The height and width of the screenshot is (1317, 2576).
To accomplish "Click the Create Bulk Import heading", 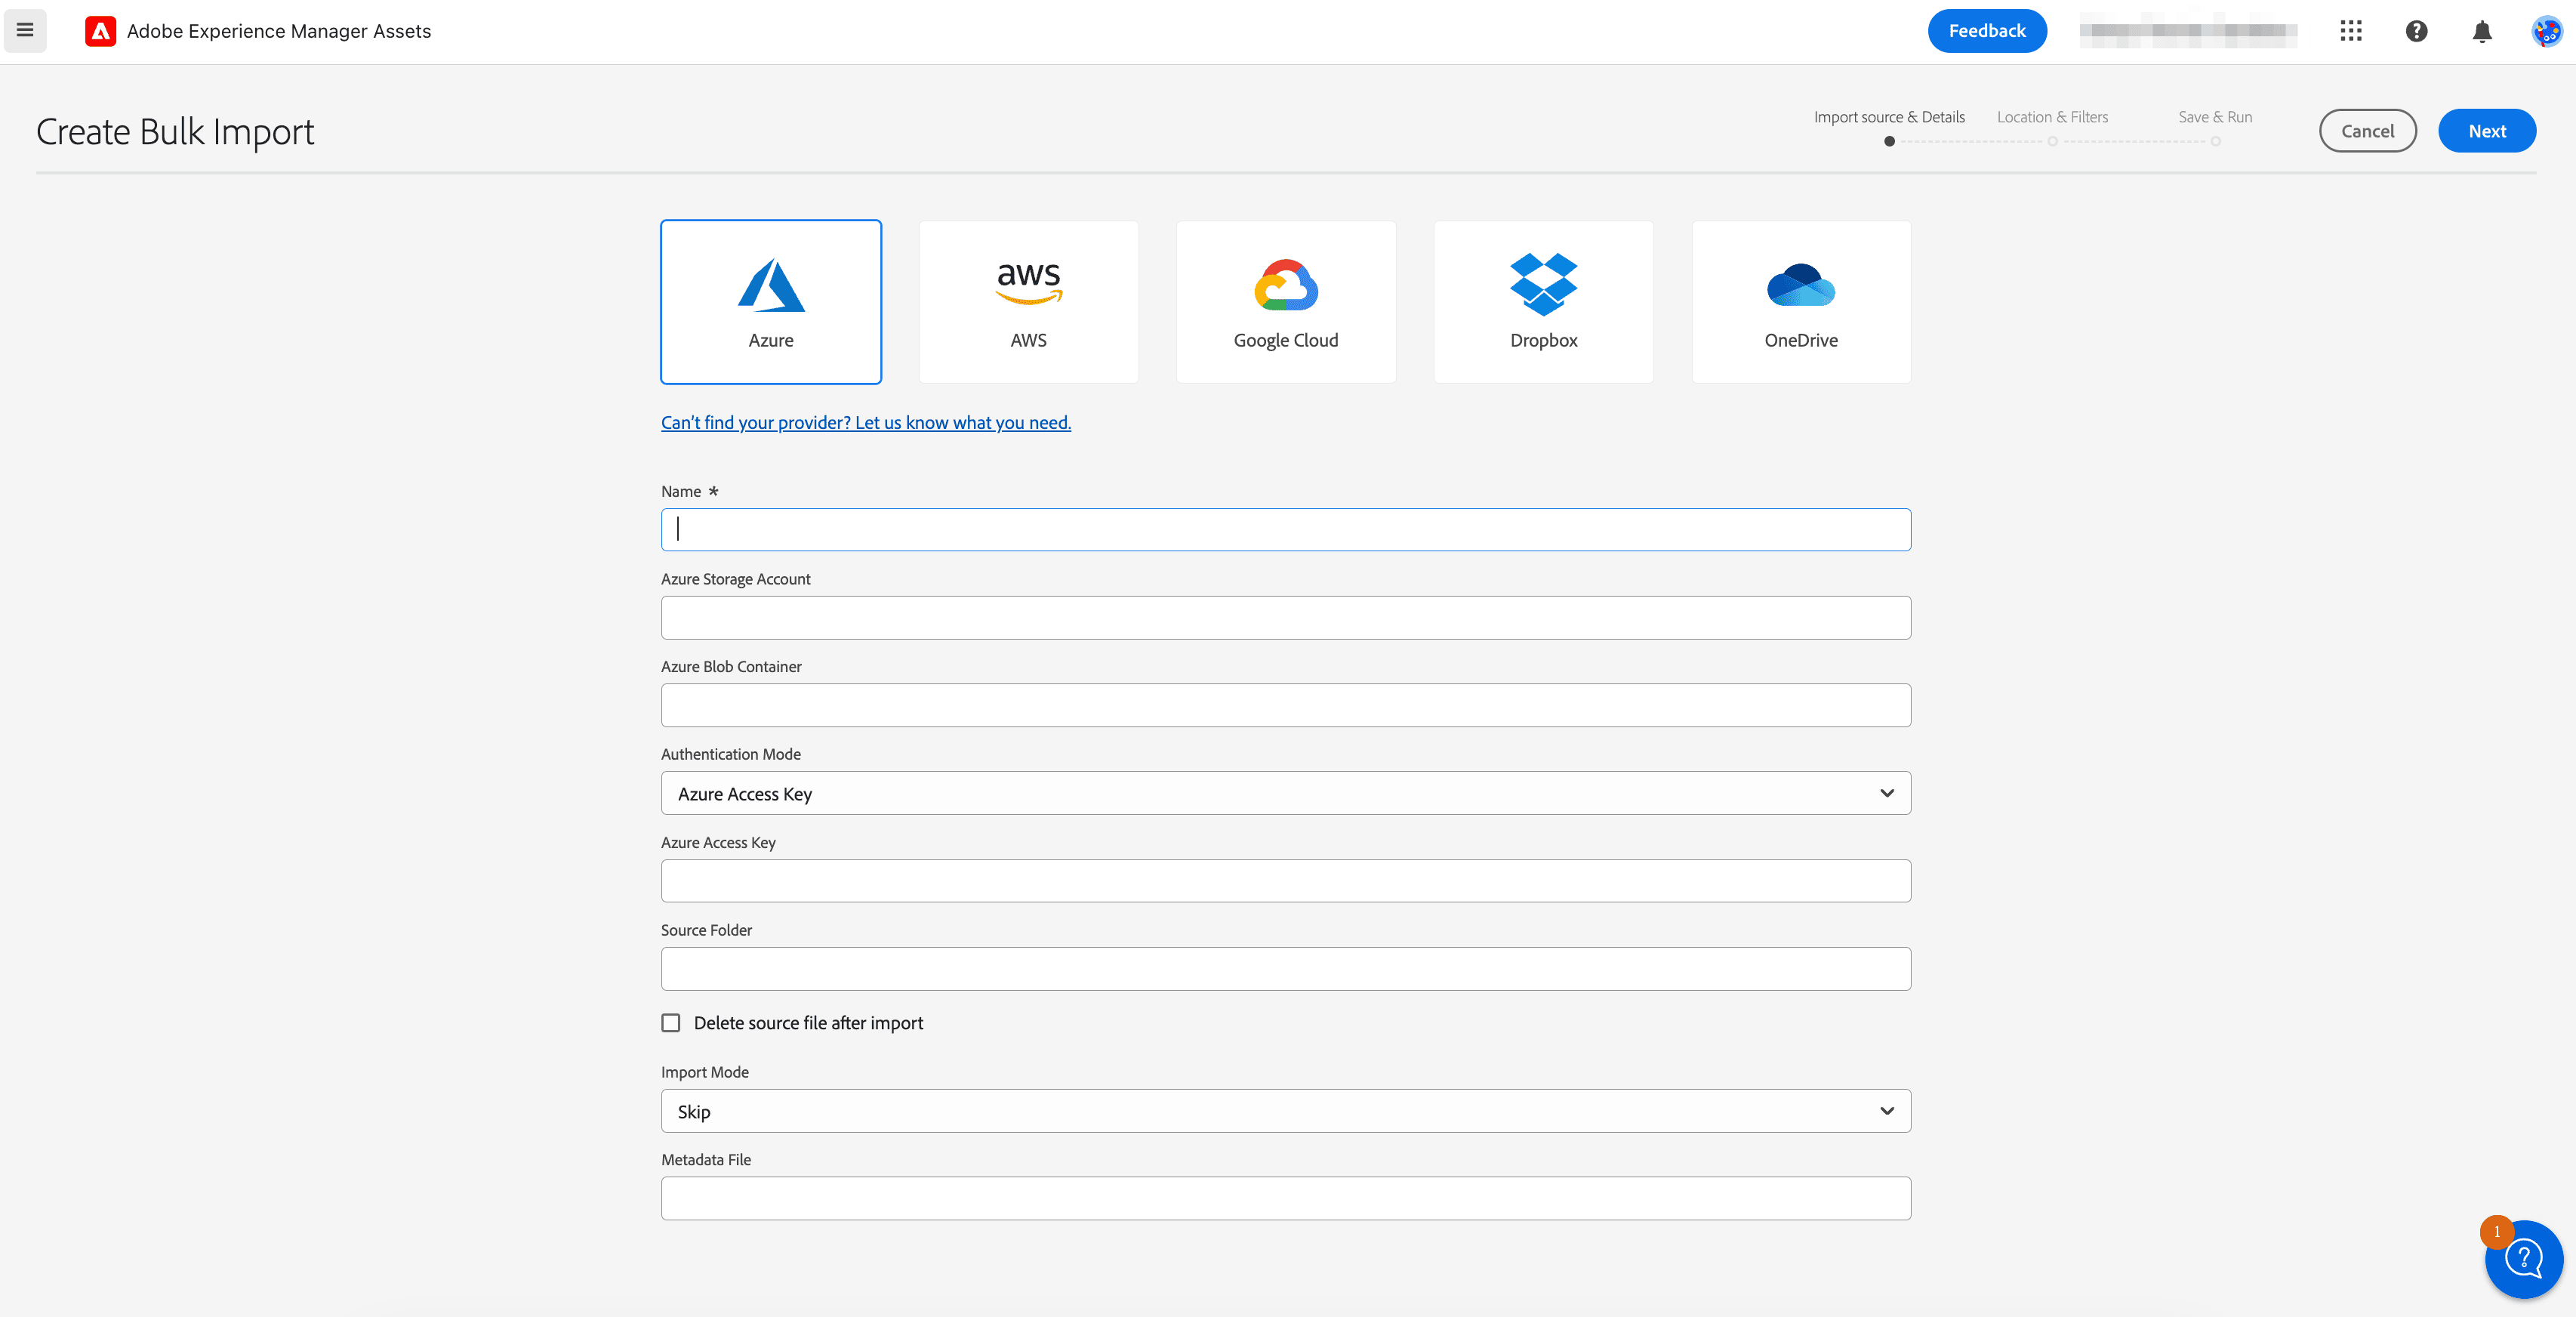I will 175,132.
